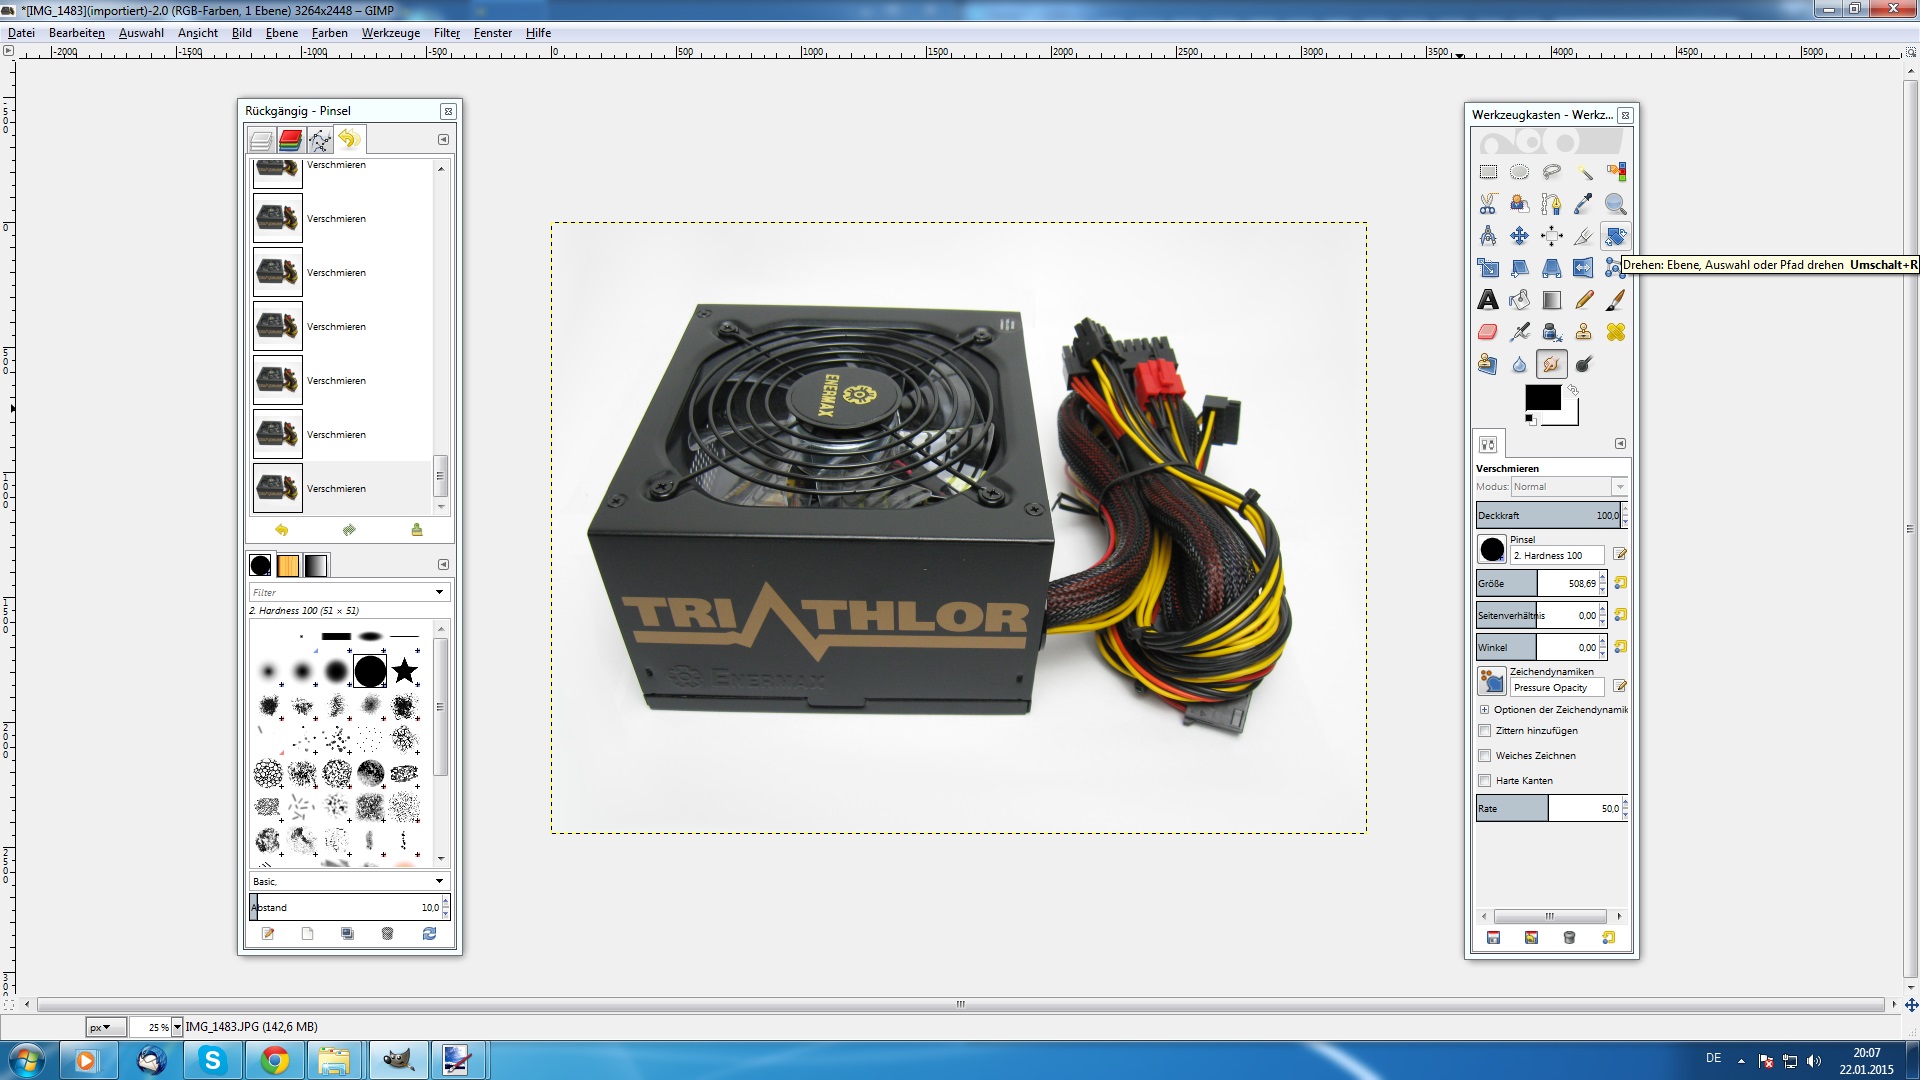Open the Bearbeiten menu

77,33
